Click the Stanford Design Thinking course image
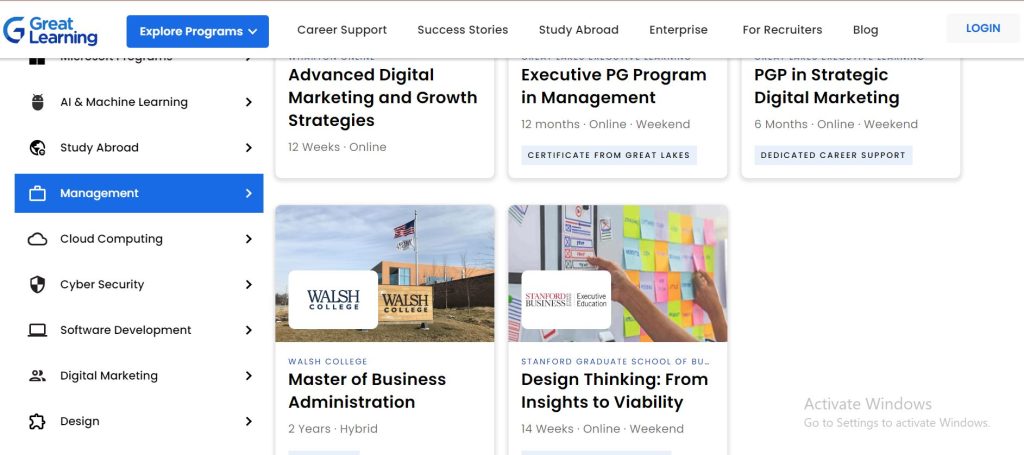This screenshot has height=455, width=1024. (x=618, y=274)
